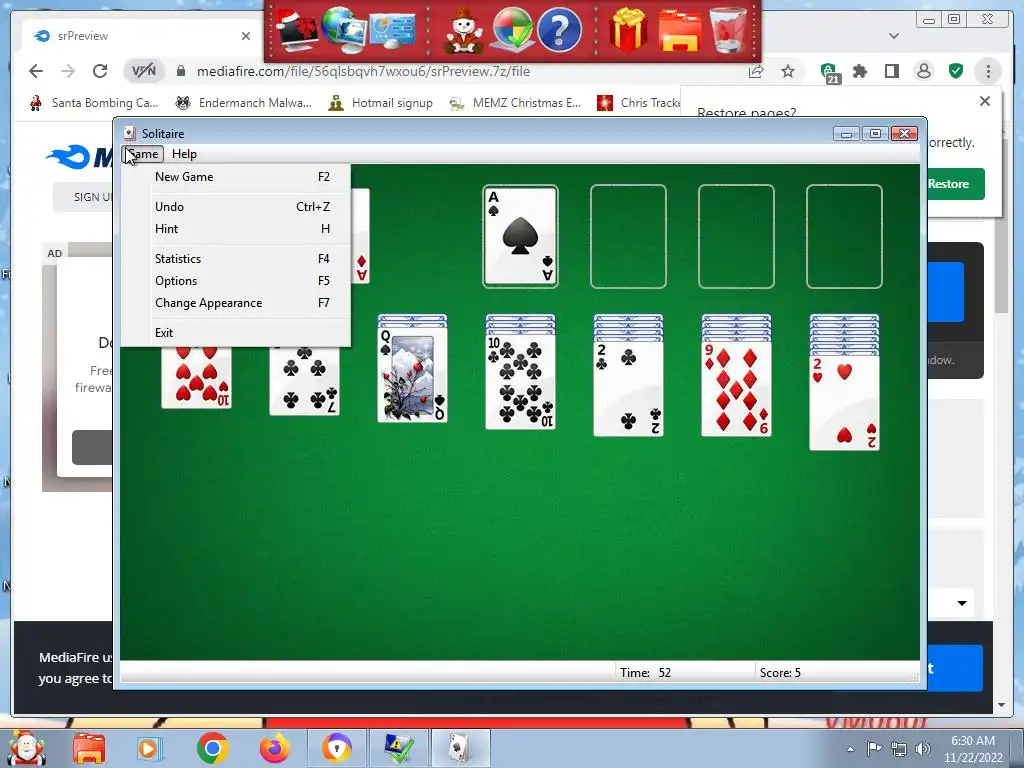Open MEMZ Christmas E... bookmark

pos(515,103)
